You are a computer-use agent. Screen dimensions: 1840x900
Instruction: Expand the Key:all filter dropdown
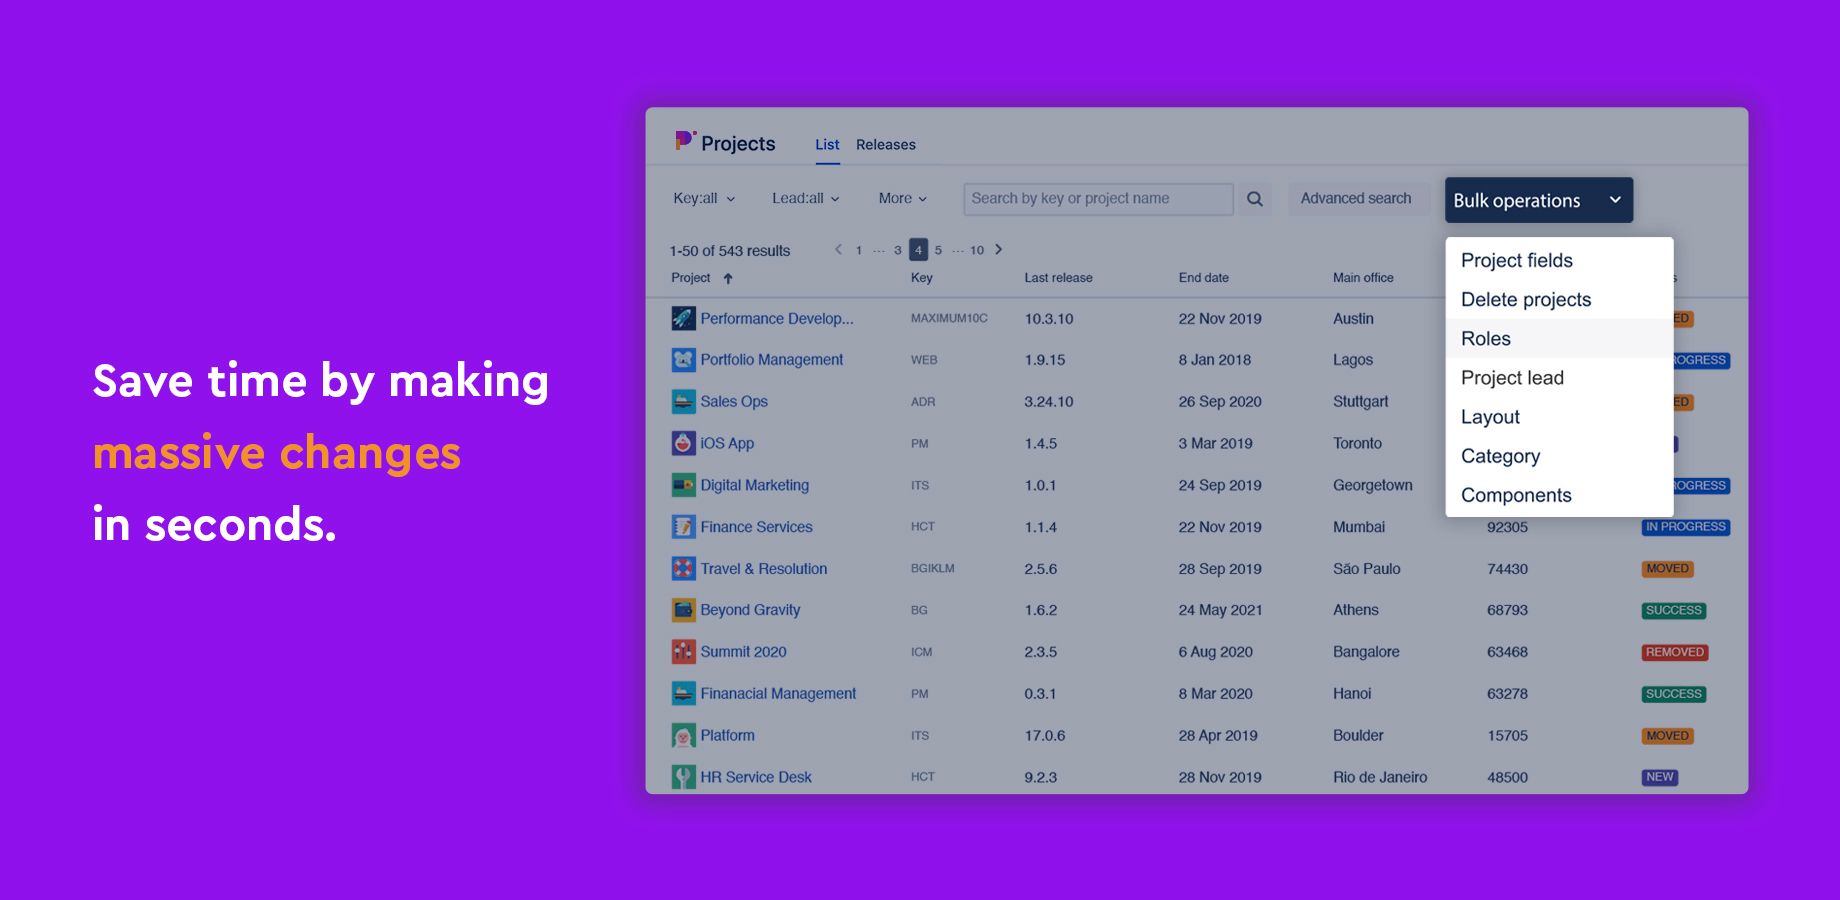point(704,198)
